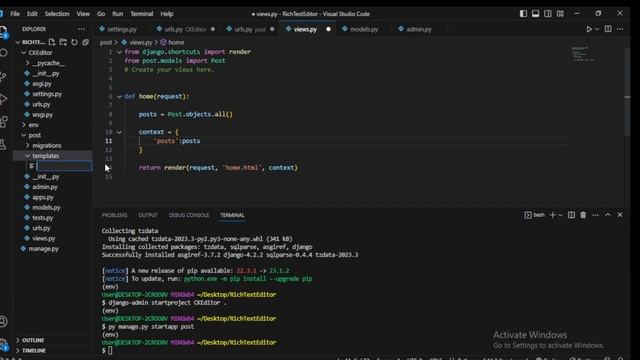
Task: Focus the new file name input
Action: click(x=64, y=166)
